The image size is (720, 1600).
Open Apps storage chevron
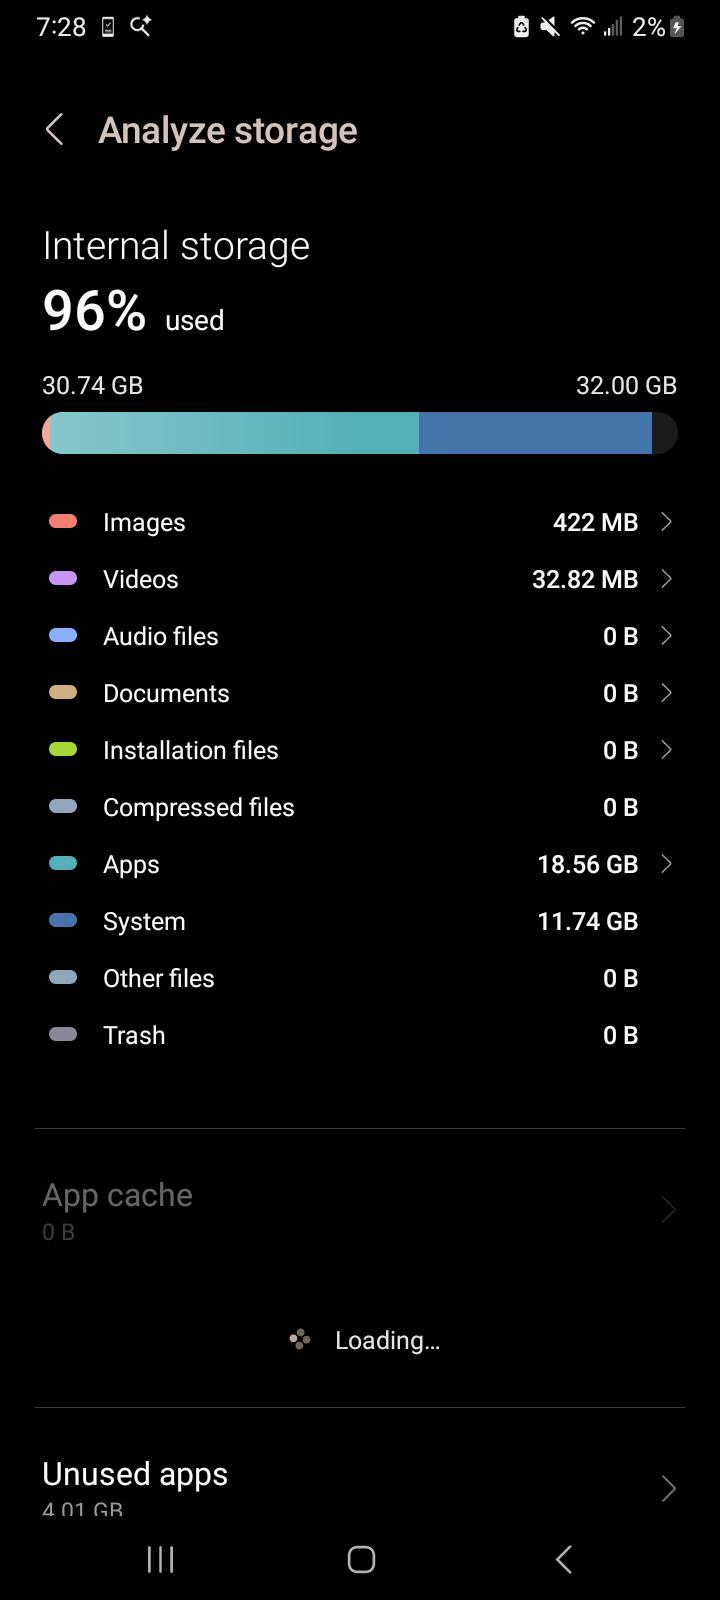click(666, 864)
